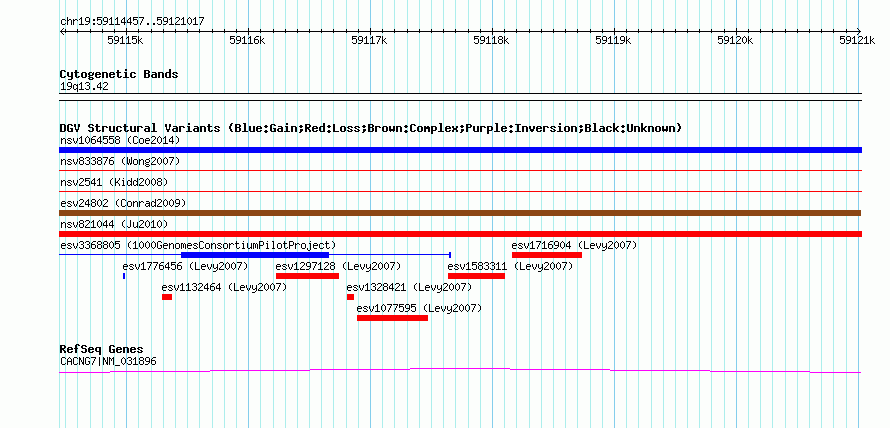Click the red esv1583311 loss bar
The width and height of the screenshot is (890, 428).
(476, 276)
